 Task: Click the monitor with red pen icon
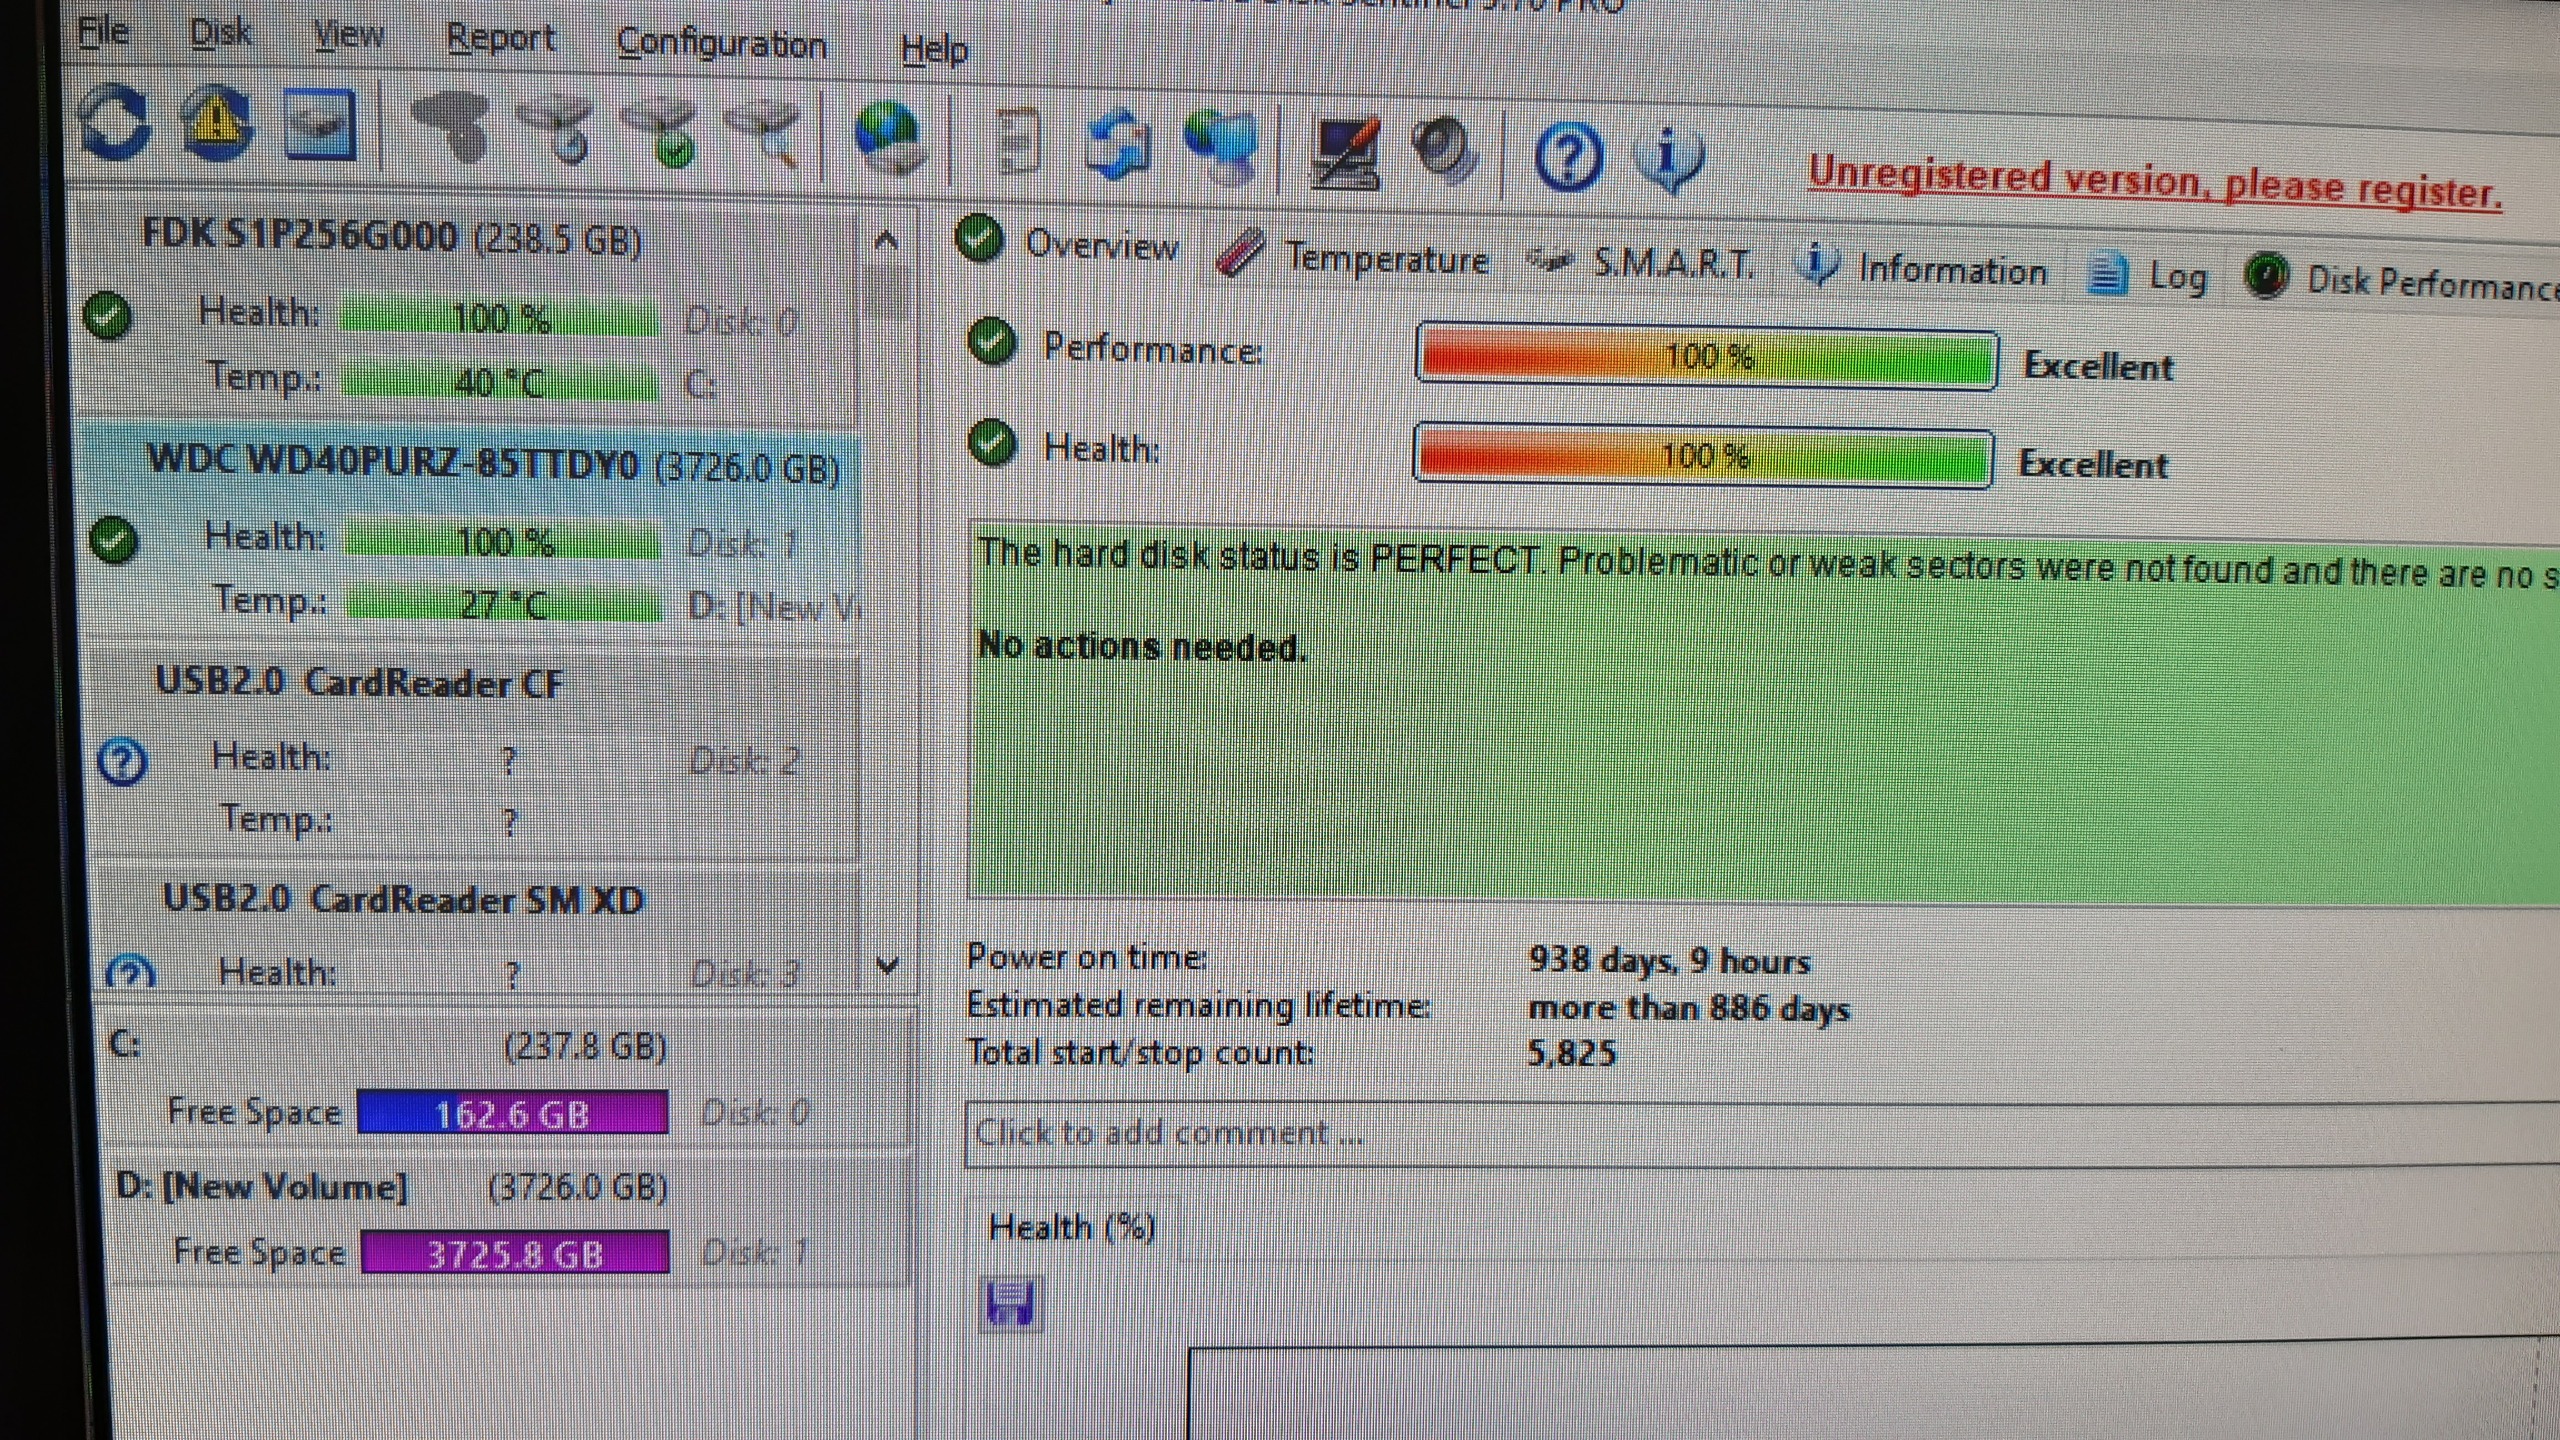pos(1345,152)
